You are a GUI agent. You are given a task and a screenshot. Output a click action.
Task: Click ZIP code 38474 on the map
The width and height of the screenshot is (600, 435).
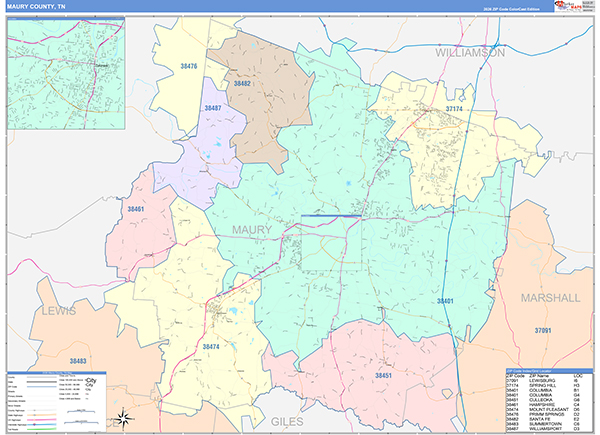[211, 347]
